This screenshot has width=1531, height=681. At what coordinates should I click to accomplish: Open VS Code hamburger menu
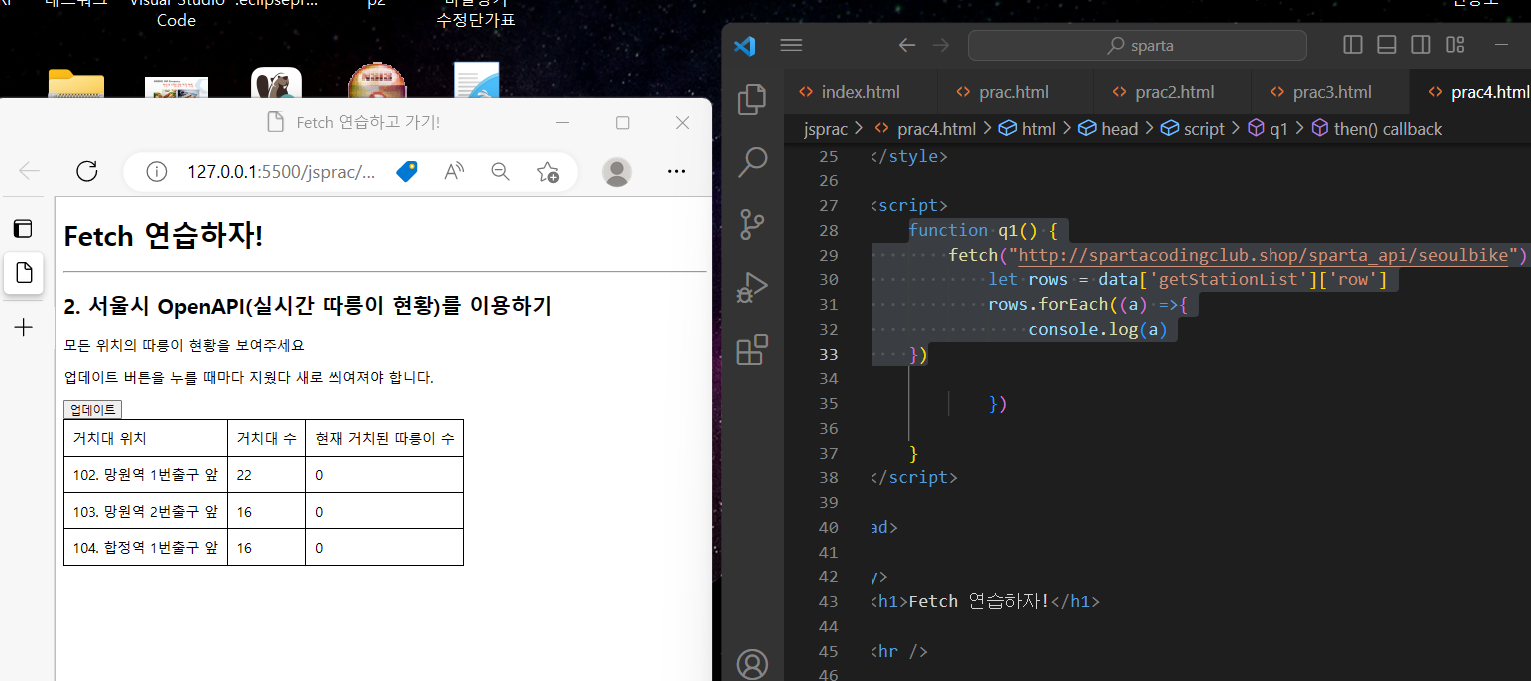(x=791, y=45)
